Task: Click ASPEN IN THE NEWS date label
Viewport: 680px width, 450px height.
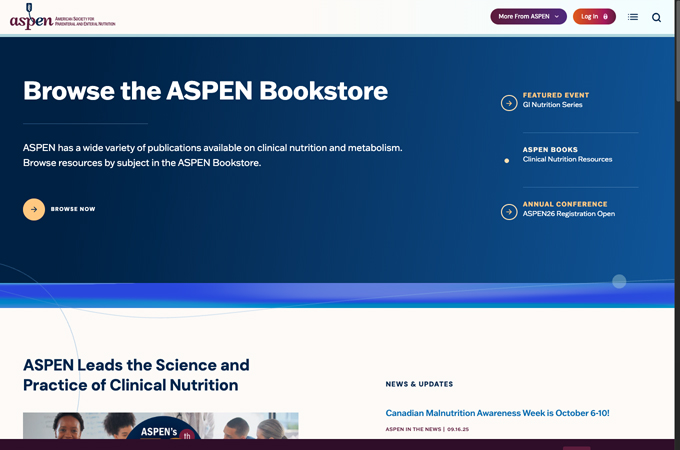Action: [427, 429]
